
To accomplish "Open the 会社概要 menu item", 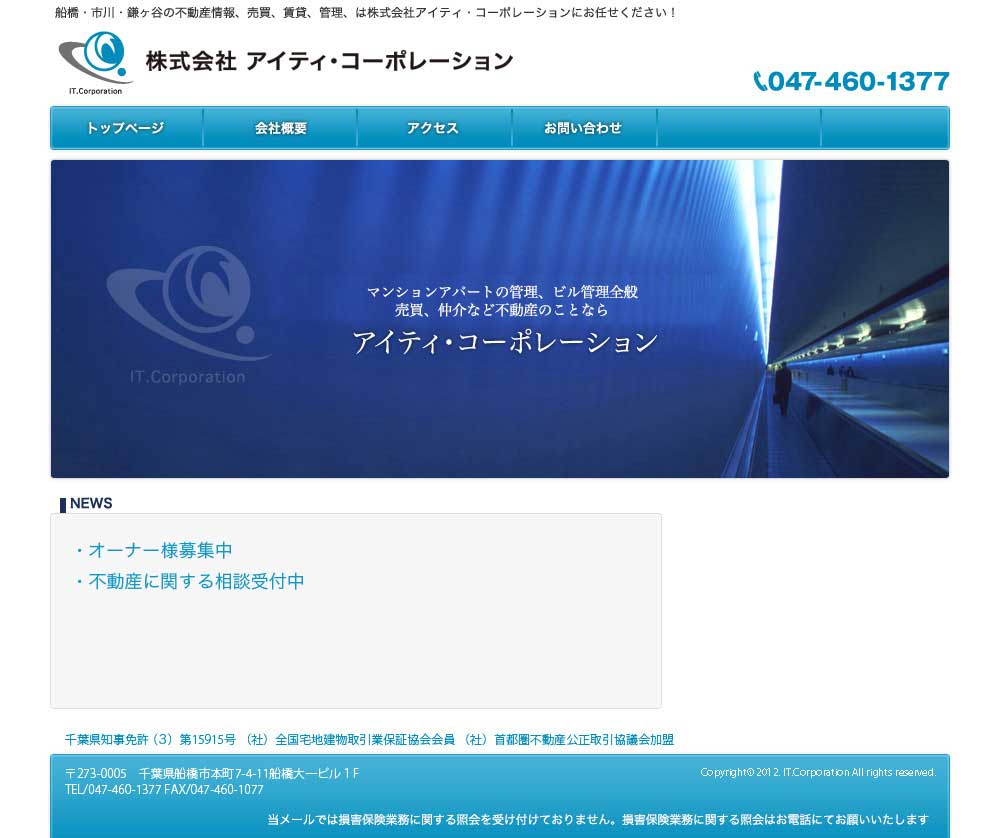I will 281,128.
